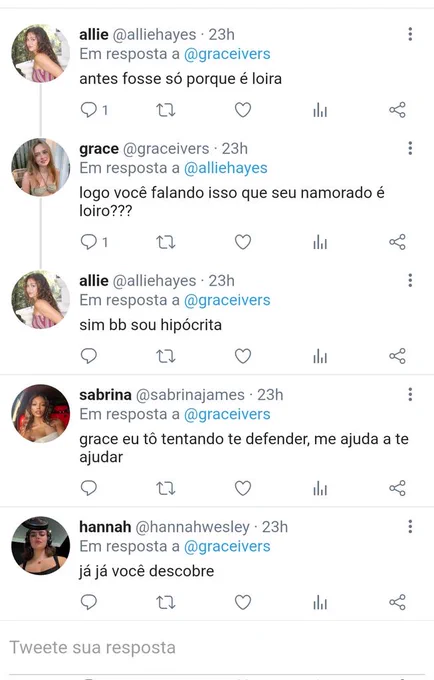Open @alliehayes mention link in grace's reply
The width and height of the screenshot is (434, 680).
tap(225, 168)
